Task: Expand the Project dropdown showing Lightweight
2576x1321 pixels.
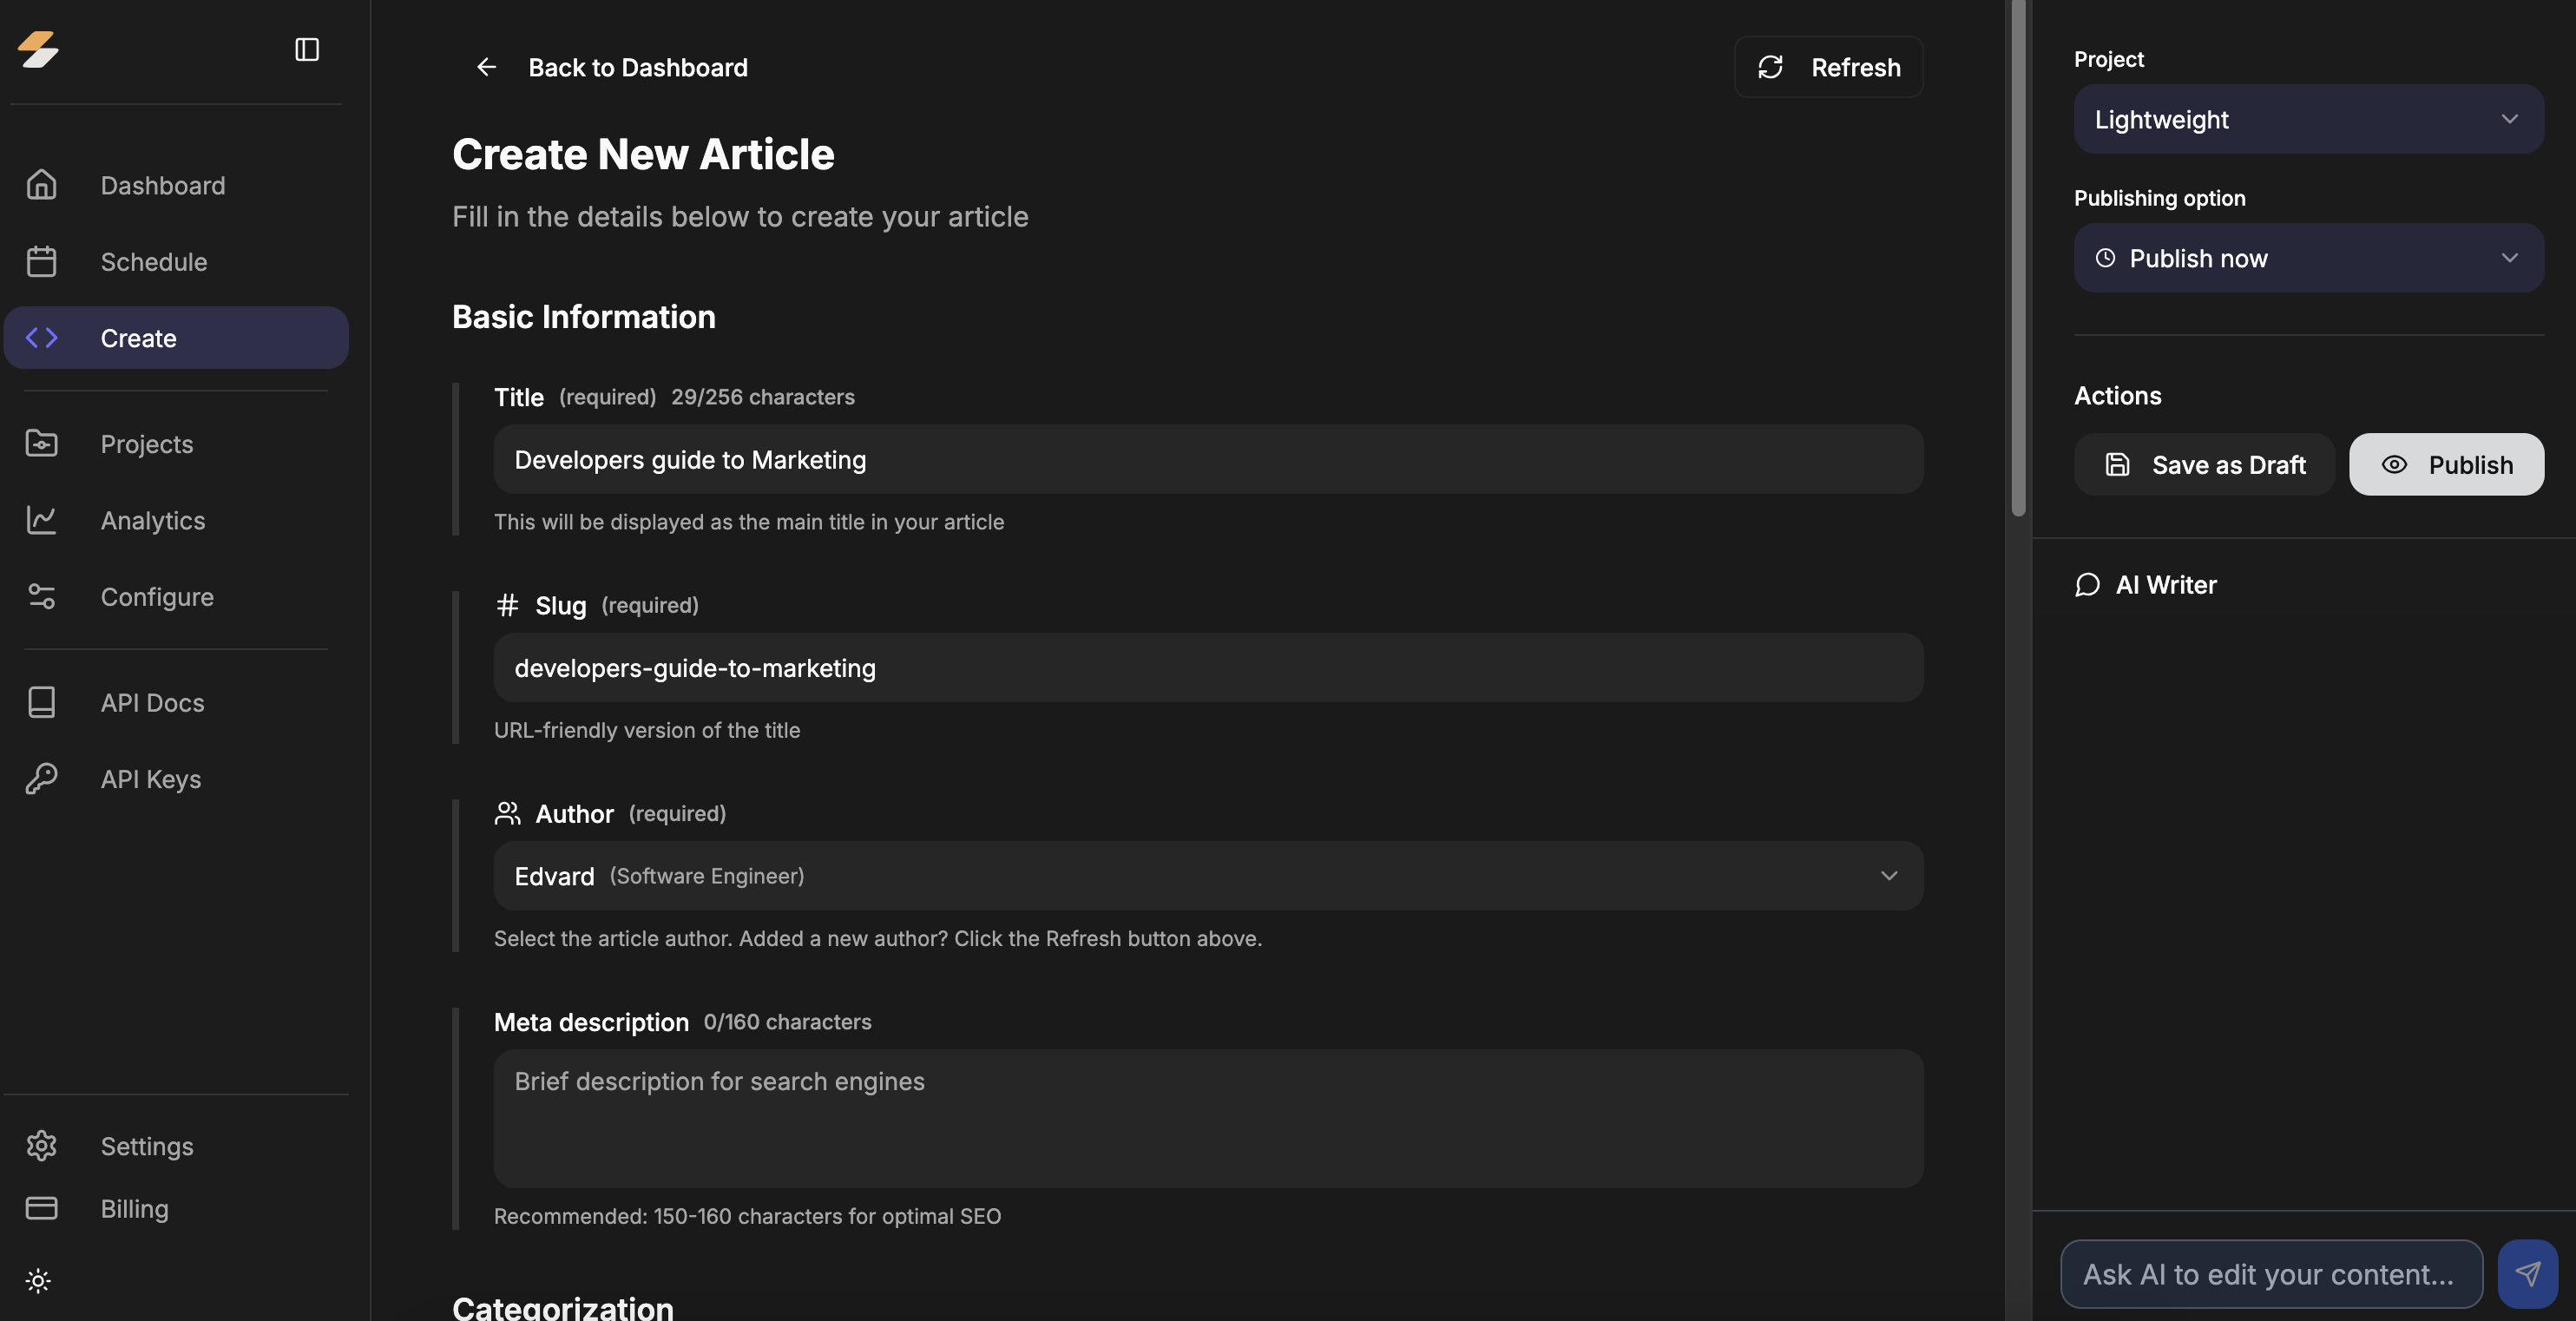Action: (2308, 119)
